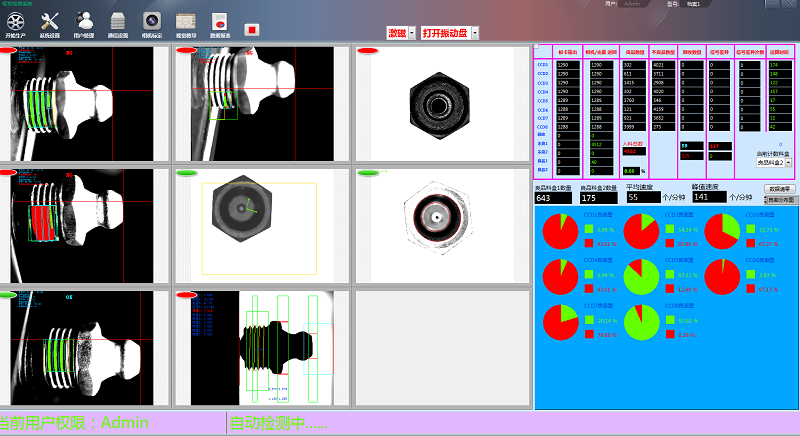Click the CCD1 yield pie chart

(x=561, y=232)
